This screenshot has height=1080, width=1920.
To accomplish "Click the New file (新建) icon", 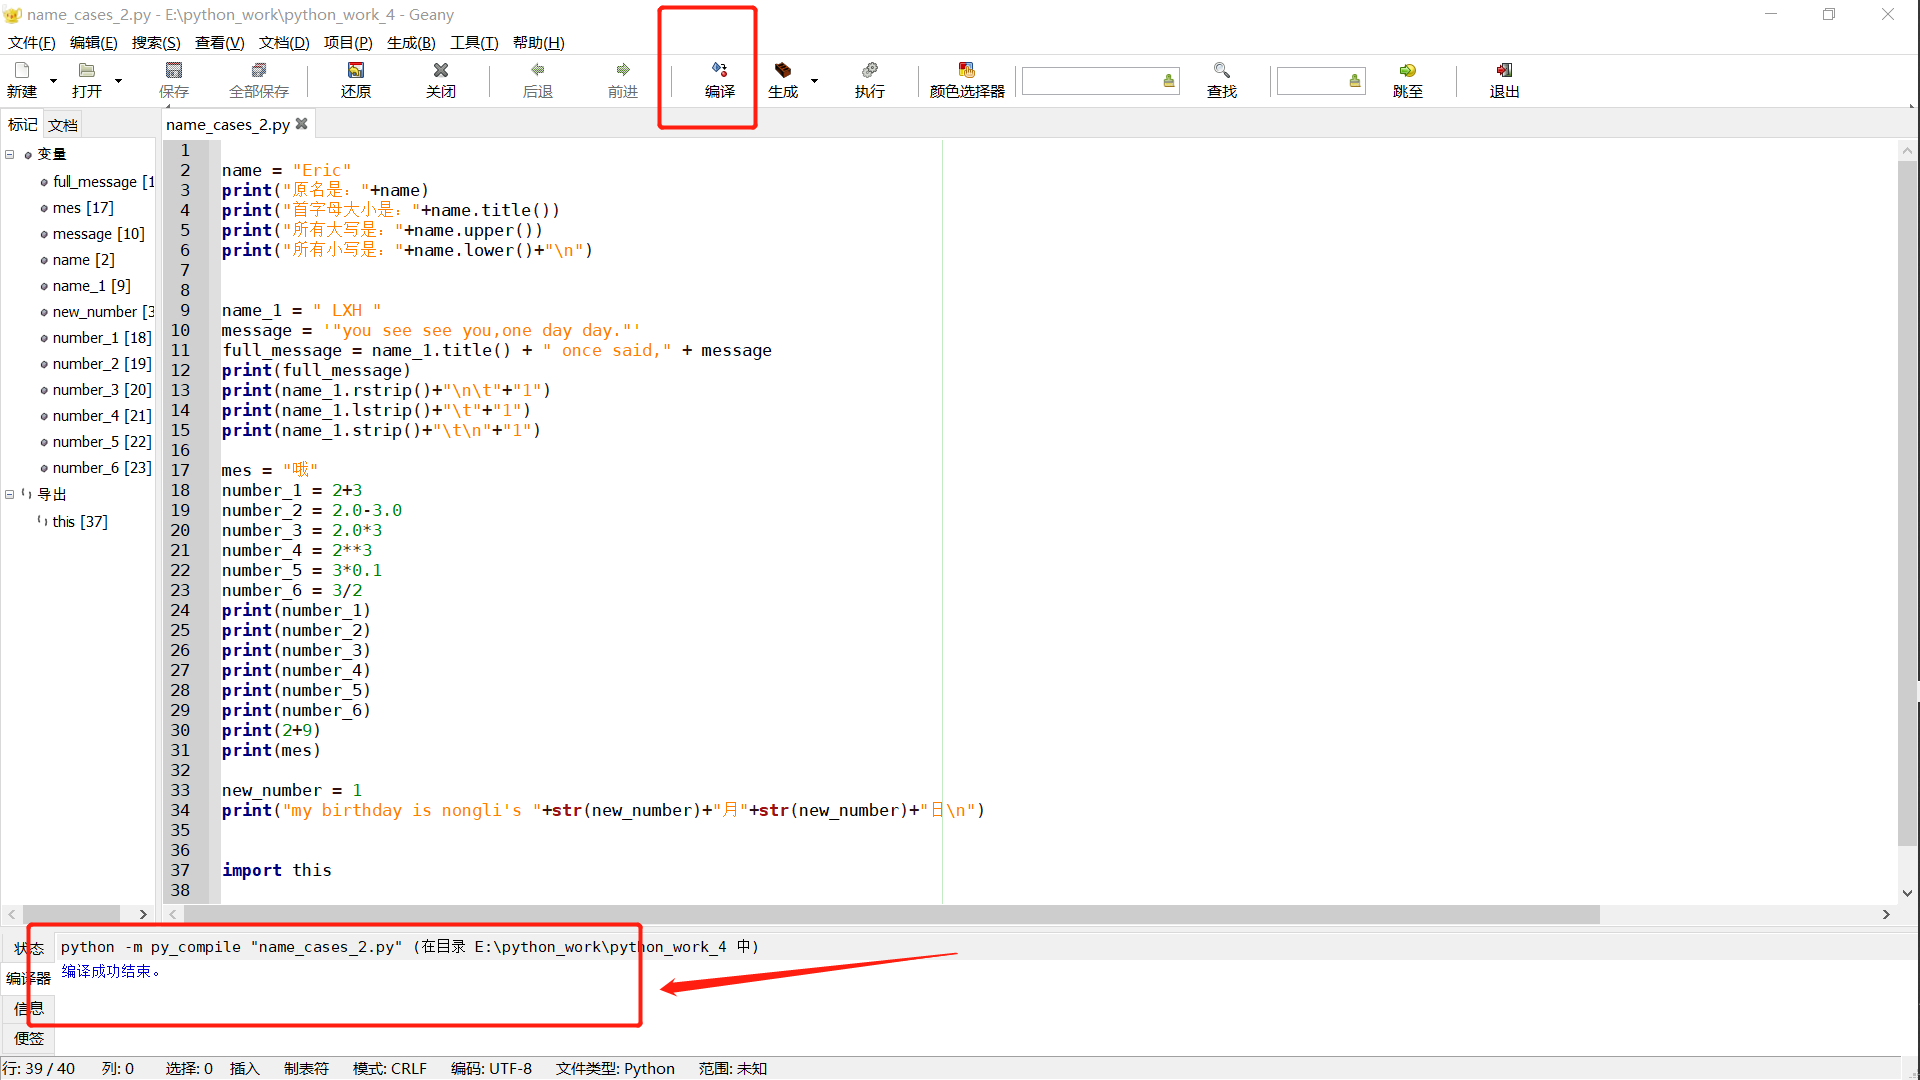I will point(22,70).
